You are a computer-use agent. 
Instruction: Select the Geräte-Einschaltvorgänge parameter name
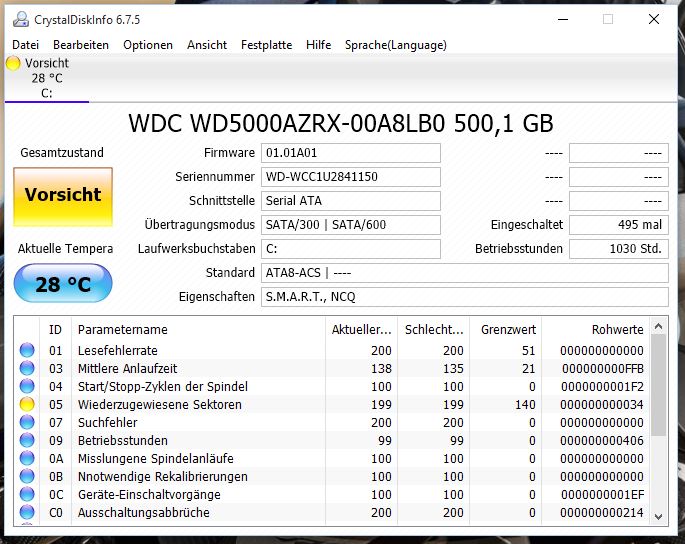(149, 494)
